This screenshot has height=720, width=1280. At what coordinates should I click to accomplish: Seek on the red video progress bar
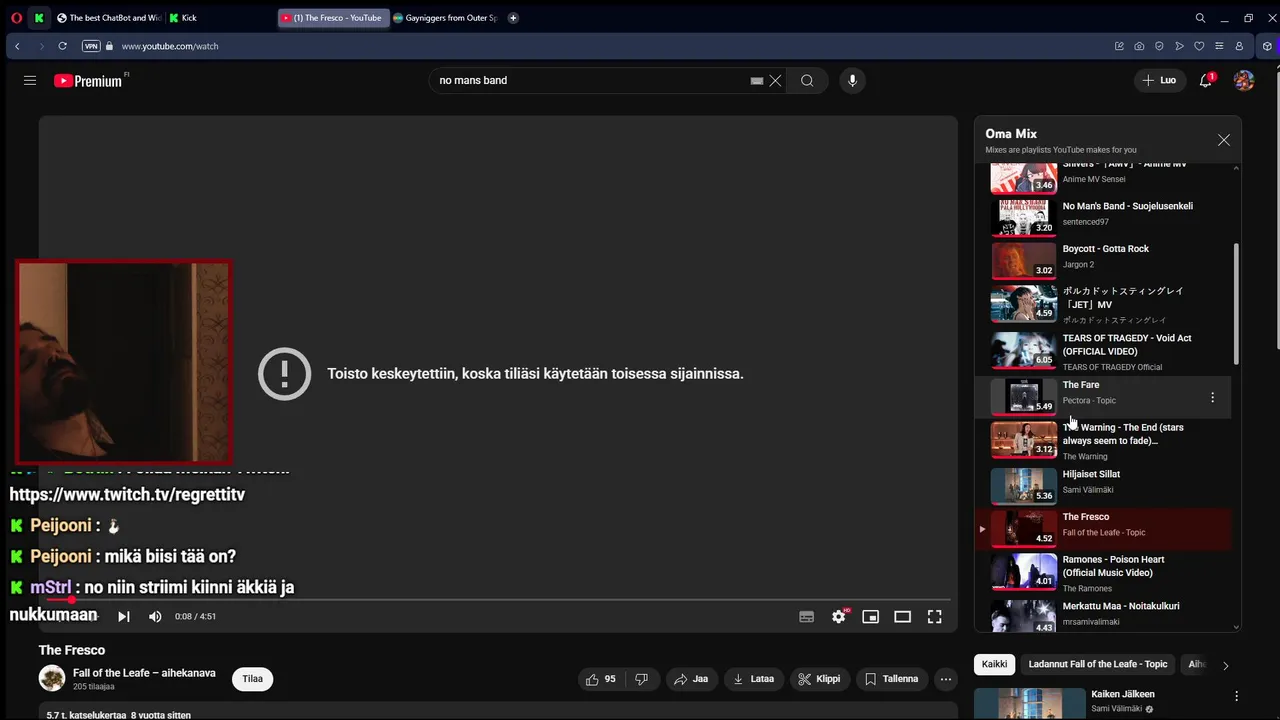click(x=498, y=600)
